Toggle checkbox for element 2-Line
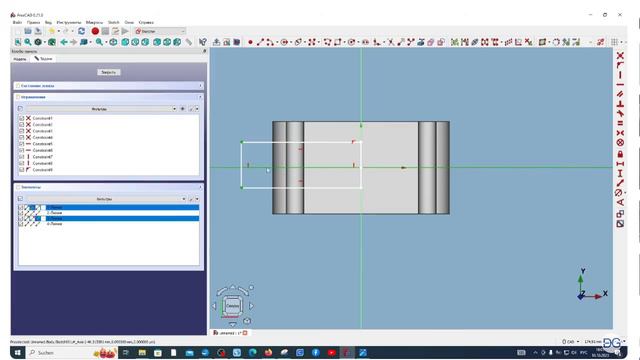This screenshot has height=360, width=640. pyautogui.click(x=21, y=213)
